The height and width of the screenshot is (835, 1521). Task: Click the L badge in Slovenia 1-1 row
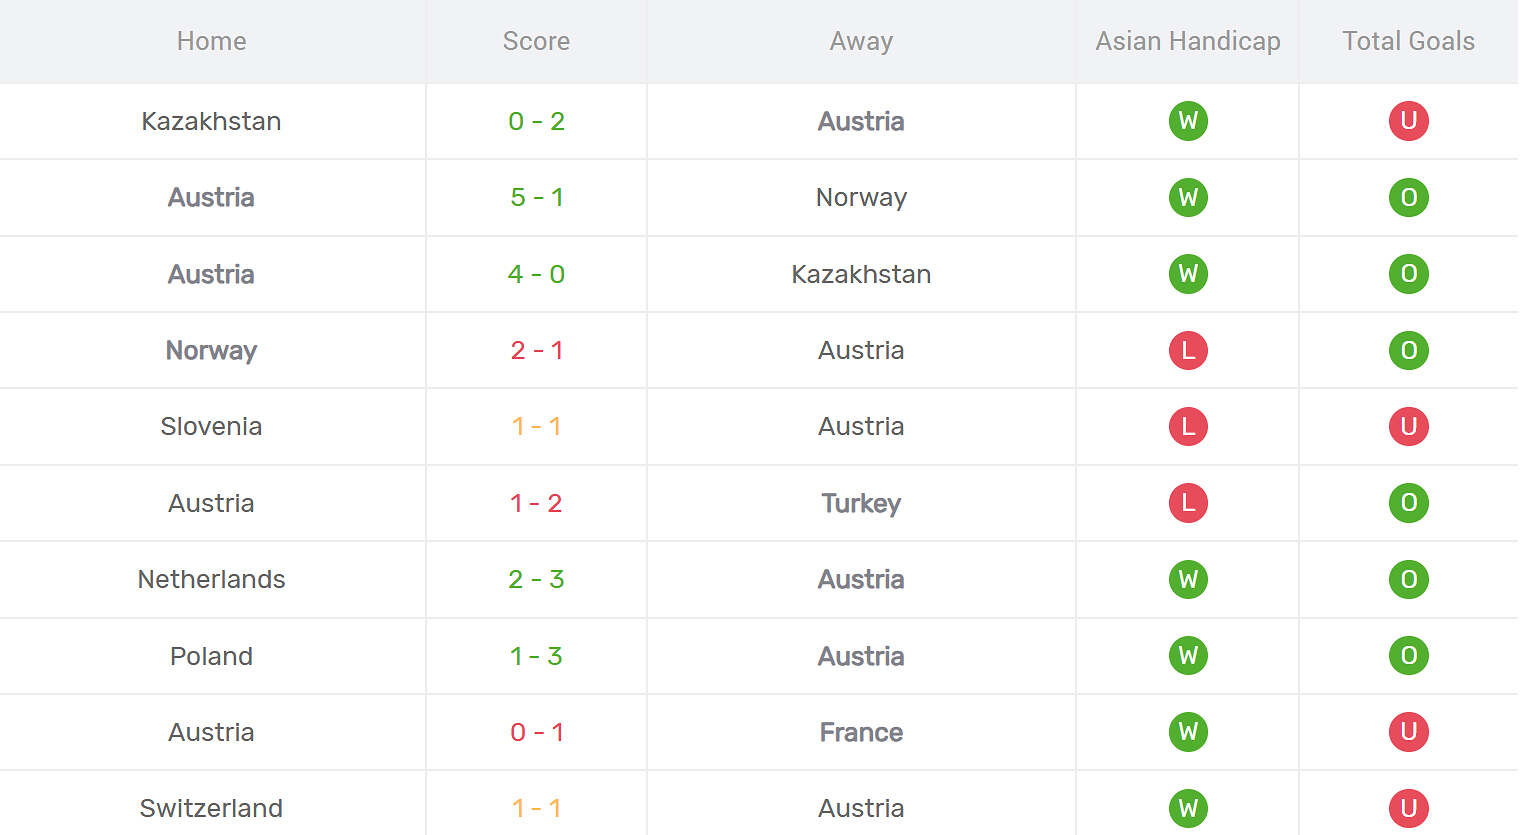pyautogui.click(x=1188, y=426)
